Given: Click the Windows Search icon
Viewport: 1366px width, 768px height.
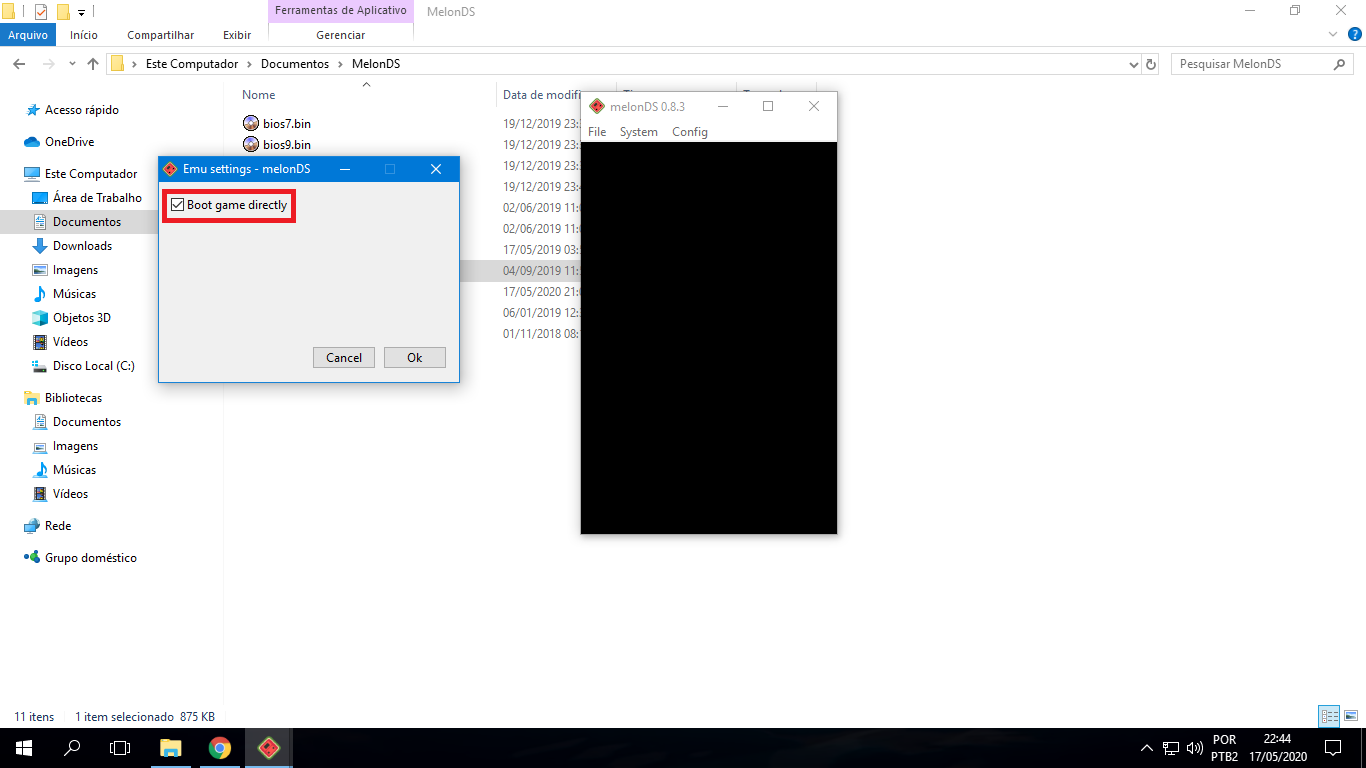Looking at the screenshot, I should [73, 747].
